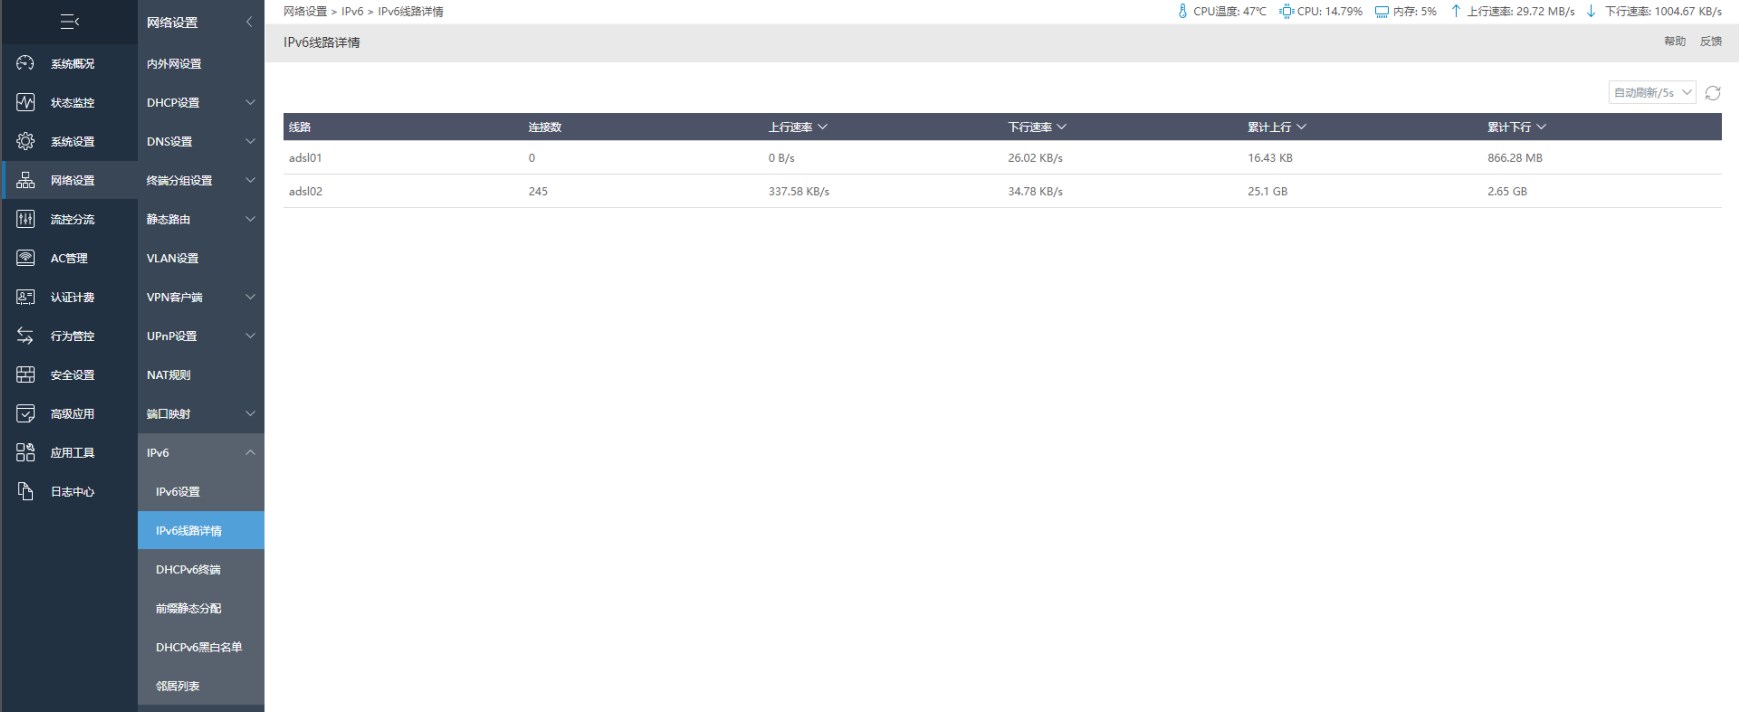Open the AC管理 wifi icon
This screenshot has height=712, width=1739.
[25, 258]
